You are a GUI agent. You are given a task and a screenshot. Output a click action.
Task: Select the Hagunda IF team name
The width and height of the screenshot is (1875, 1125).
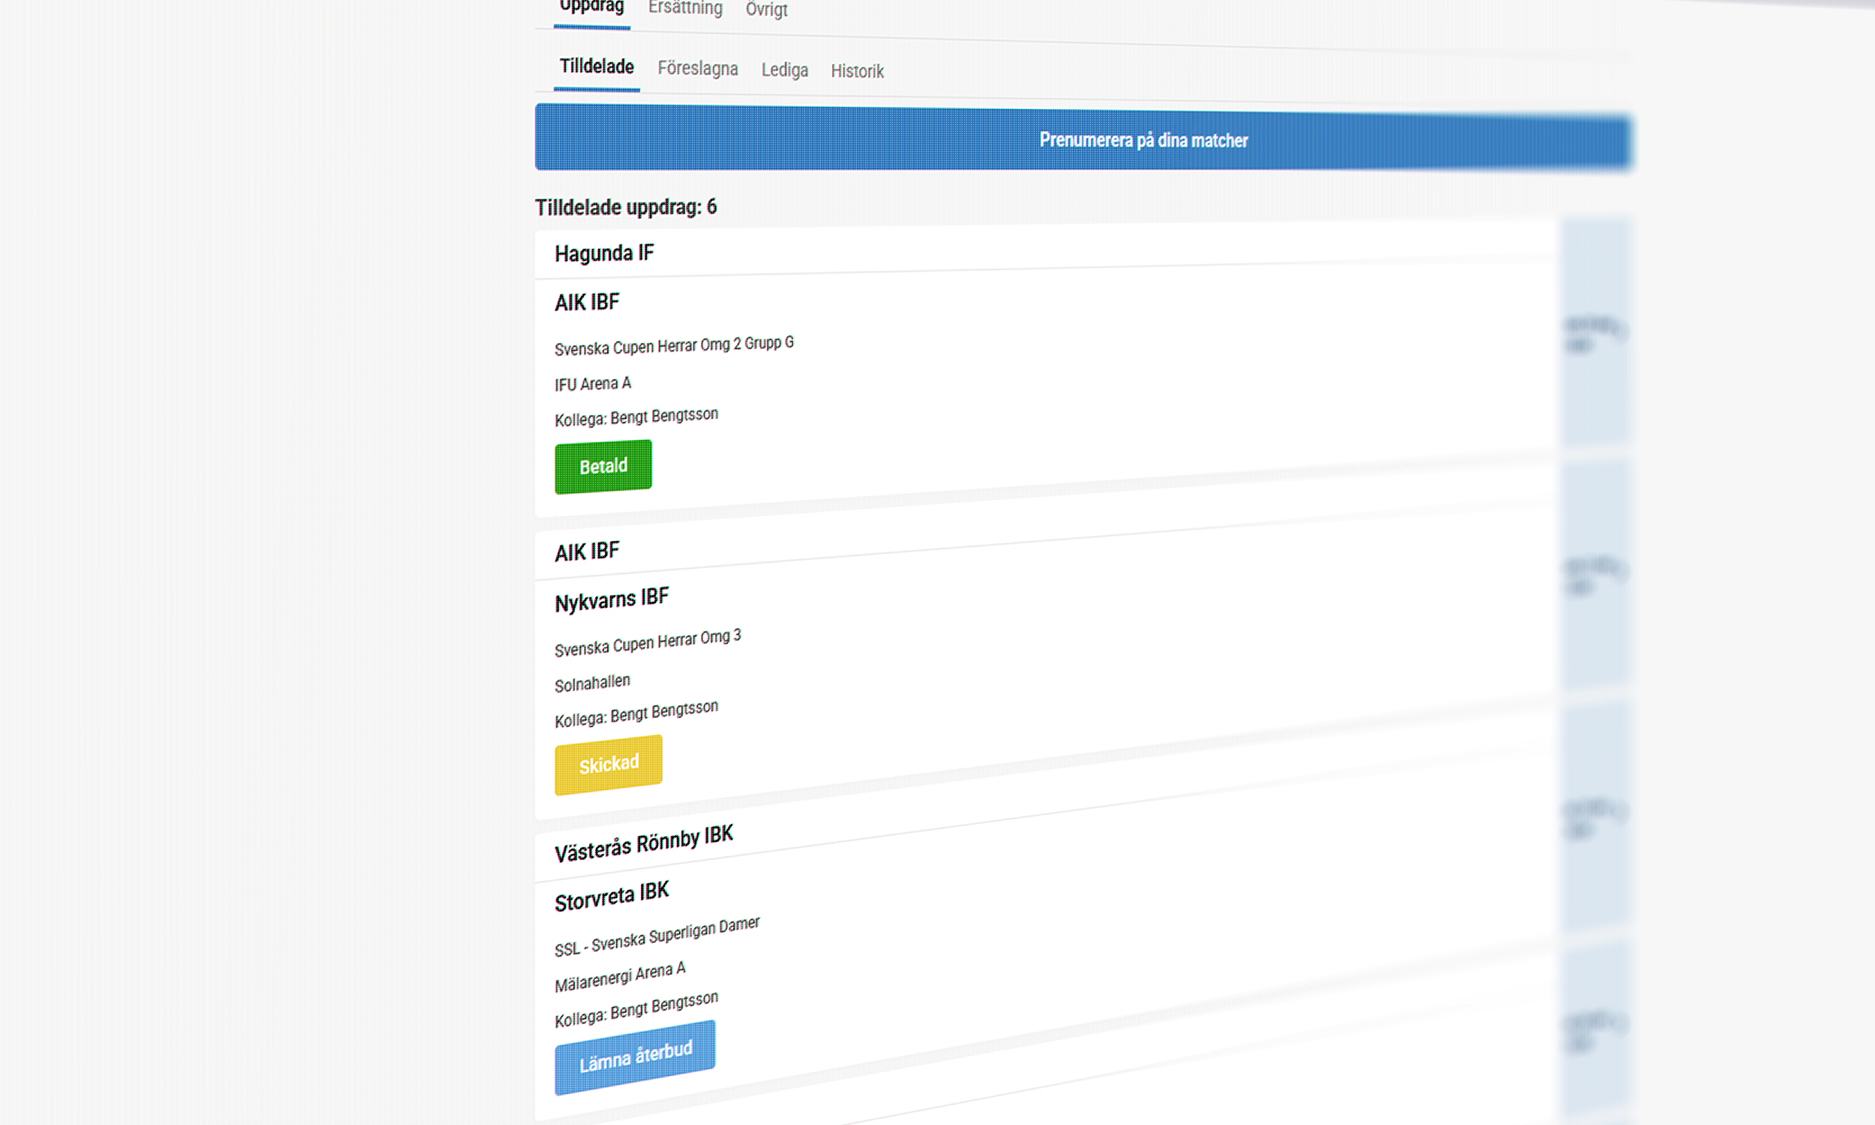point(604,254)
